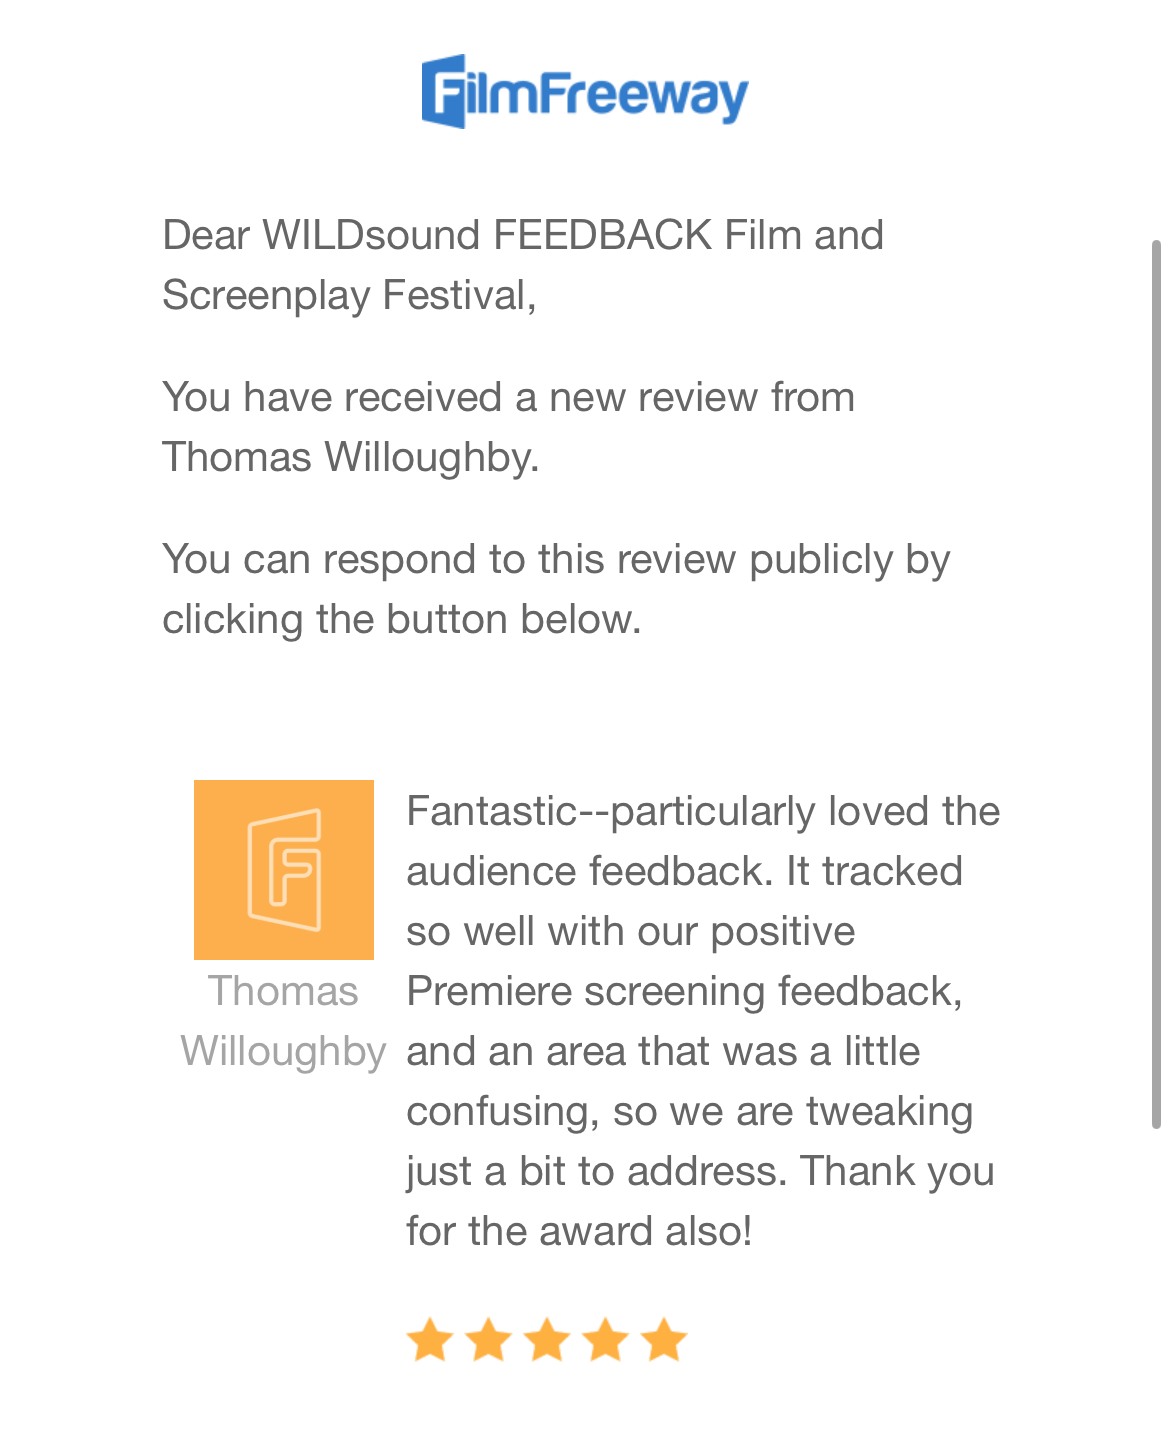Open the orange reviewer avatar thumbnail
The image size is (1170, 1429).
[x=284, y=869]
